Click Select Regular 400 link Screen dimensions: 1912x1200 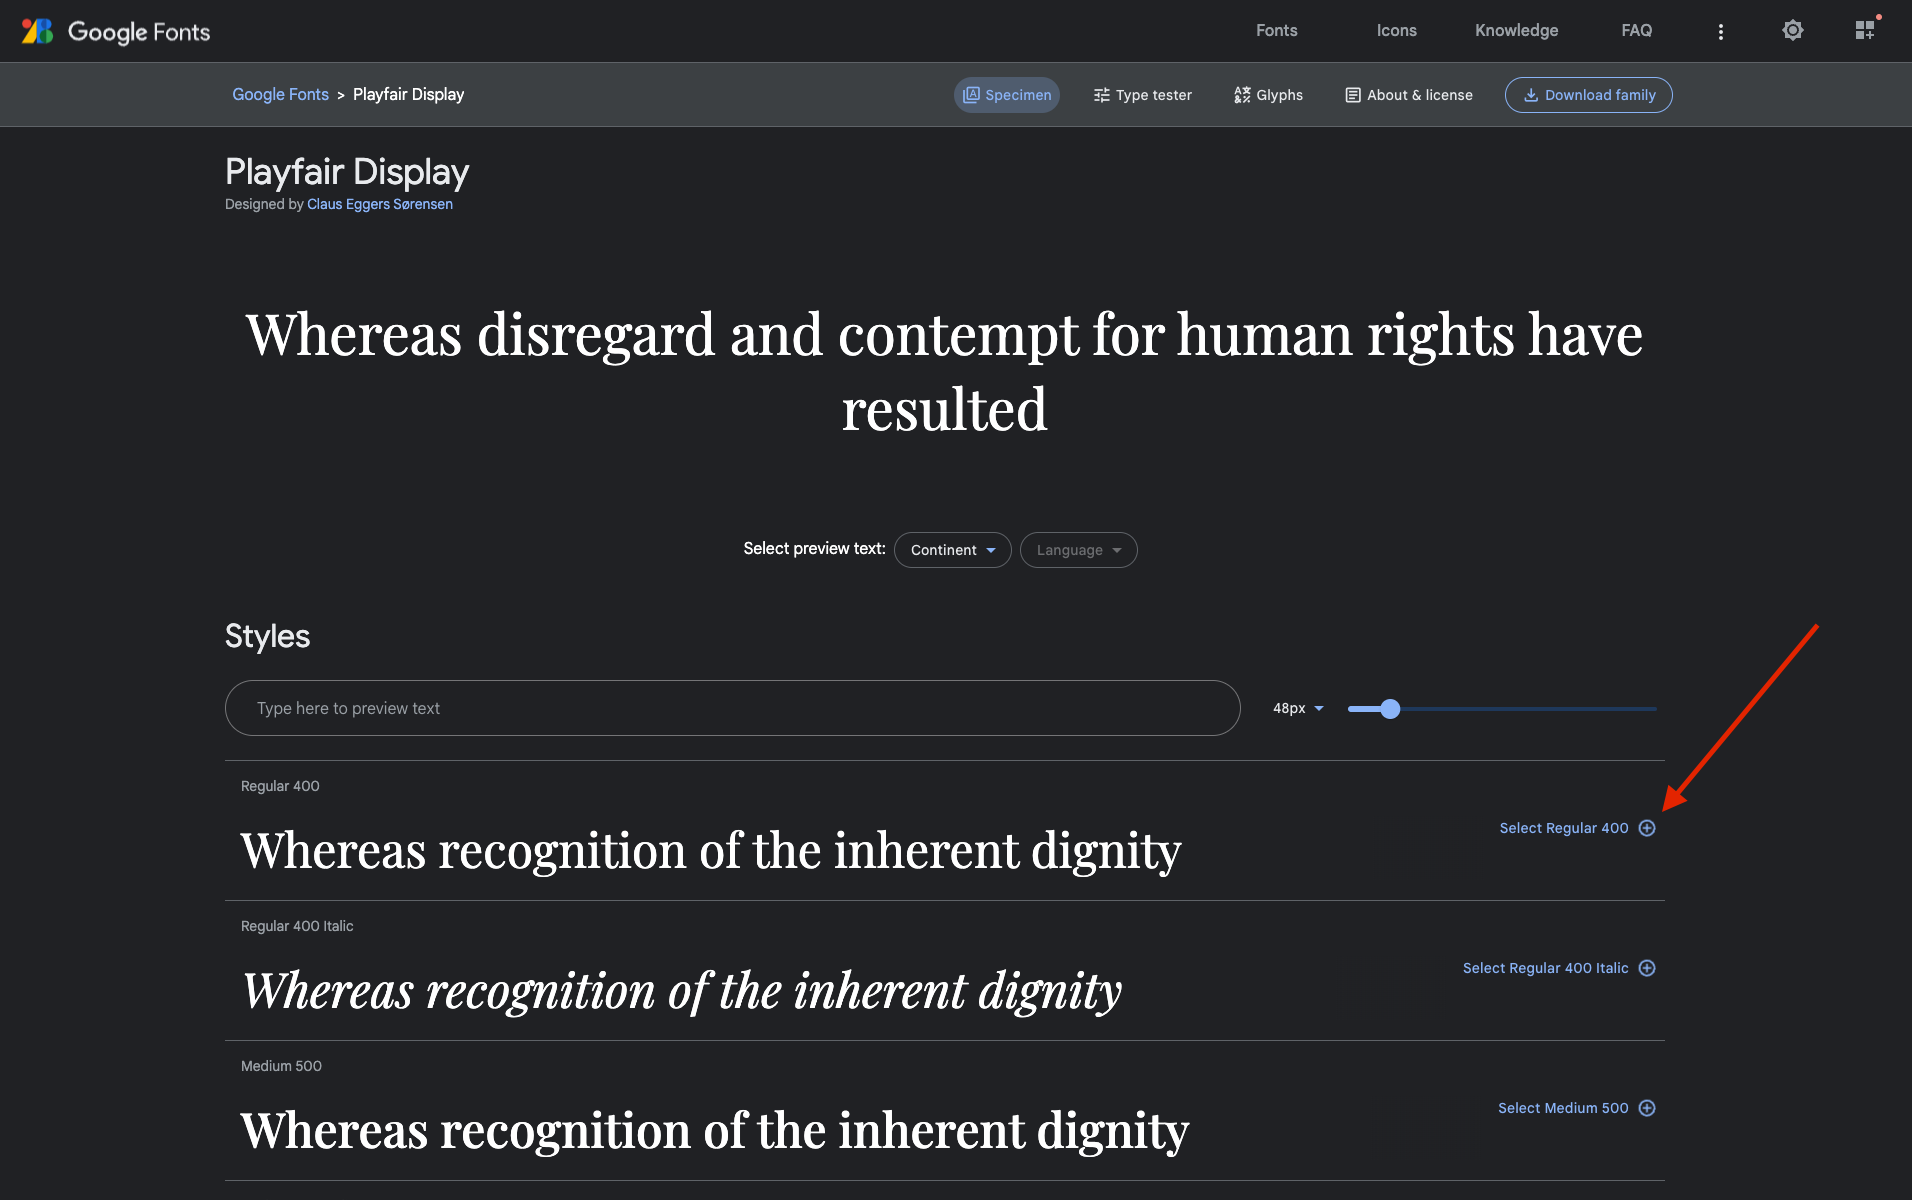coord(1564,828)
